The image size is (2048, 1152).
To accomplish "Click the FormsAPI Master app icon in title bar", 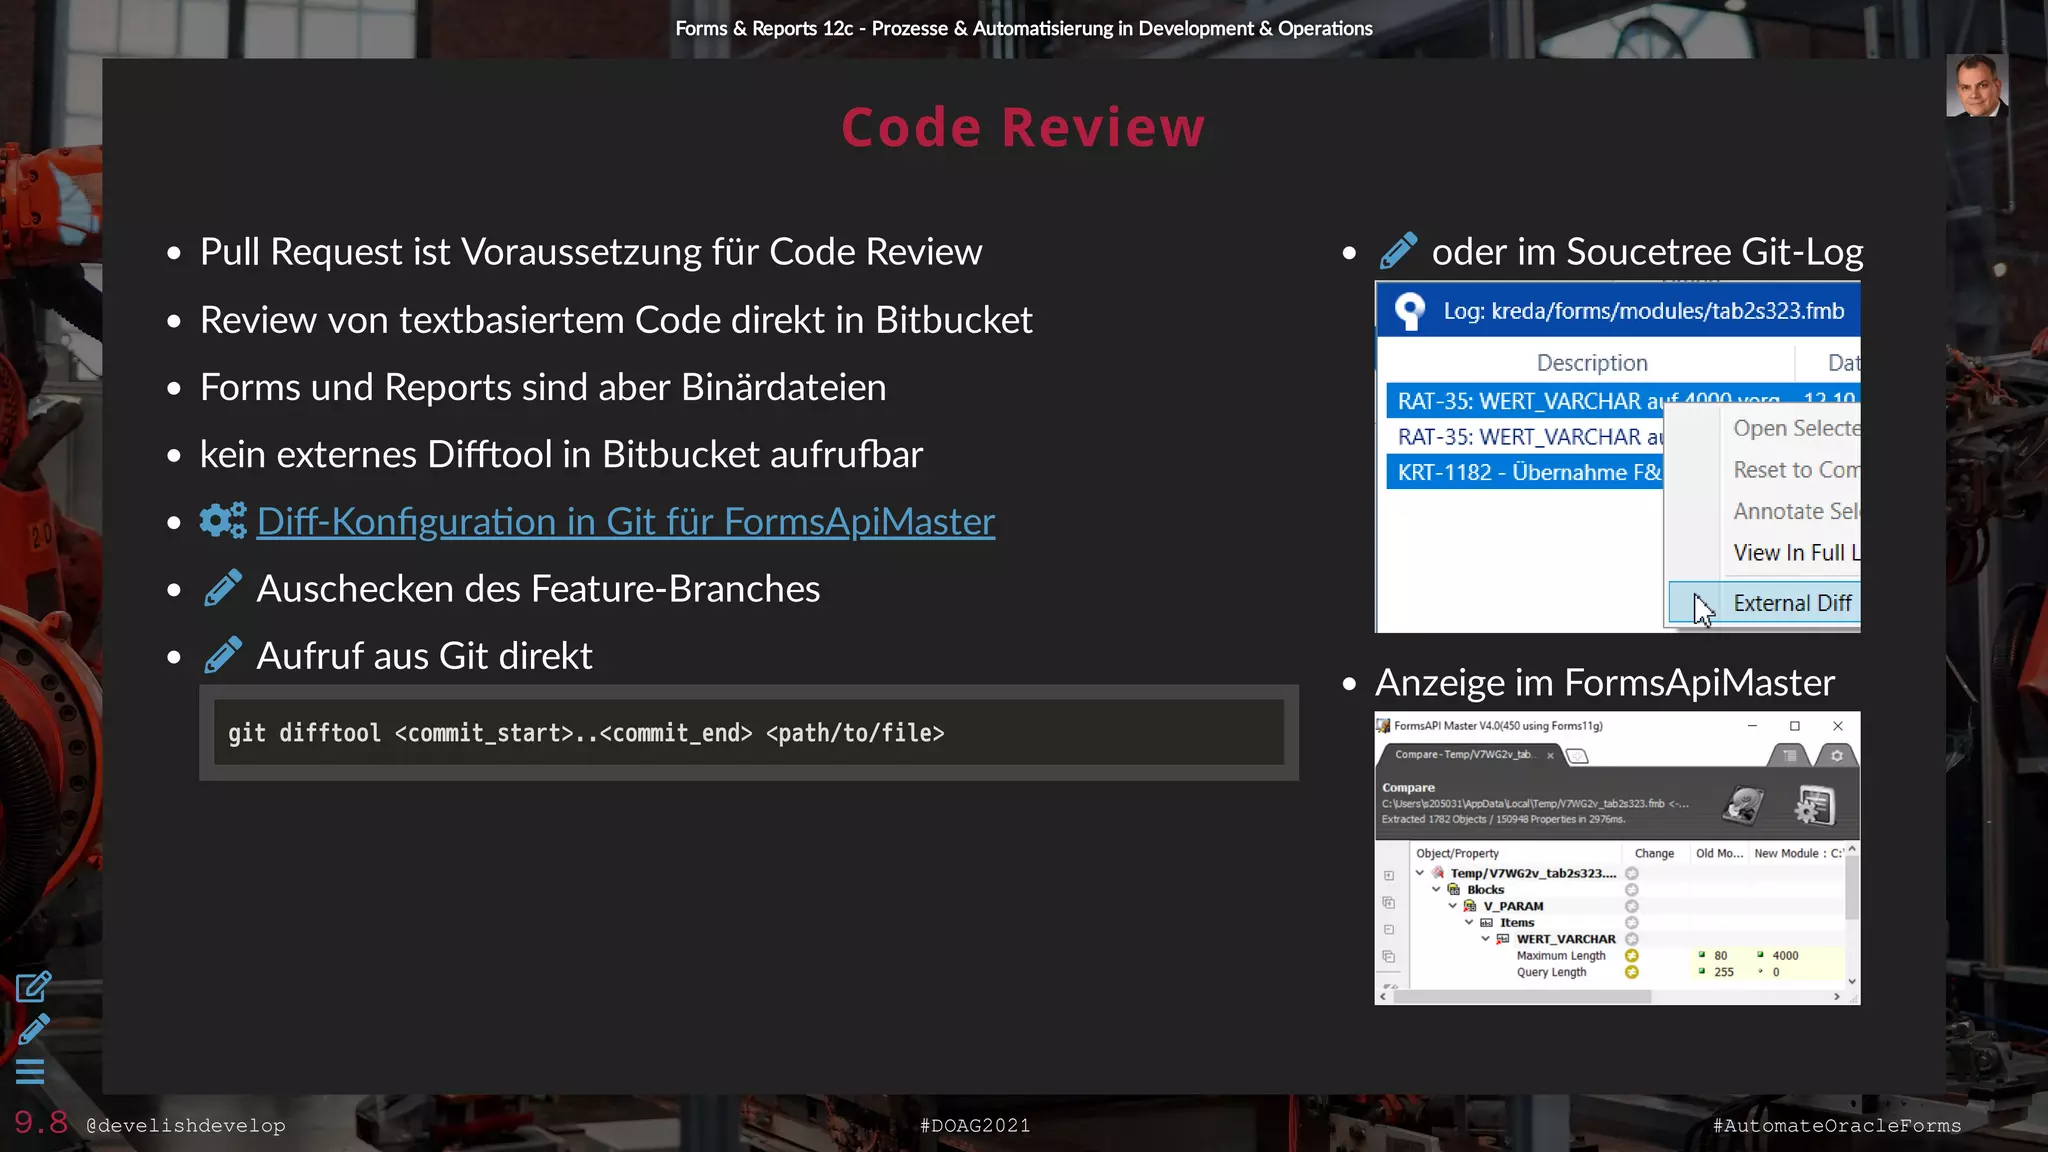I will coord(1383,726).
